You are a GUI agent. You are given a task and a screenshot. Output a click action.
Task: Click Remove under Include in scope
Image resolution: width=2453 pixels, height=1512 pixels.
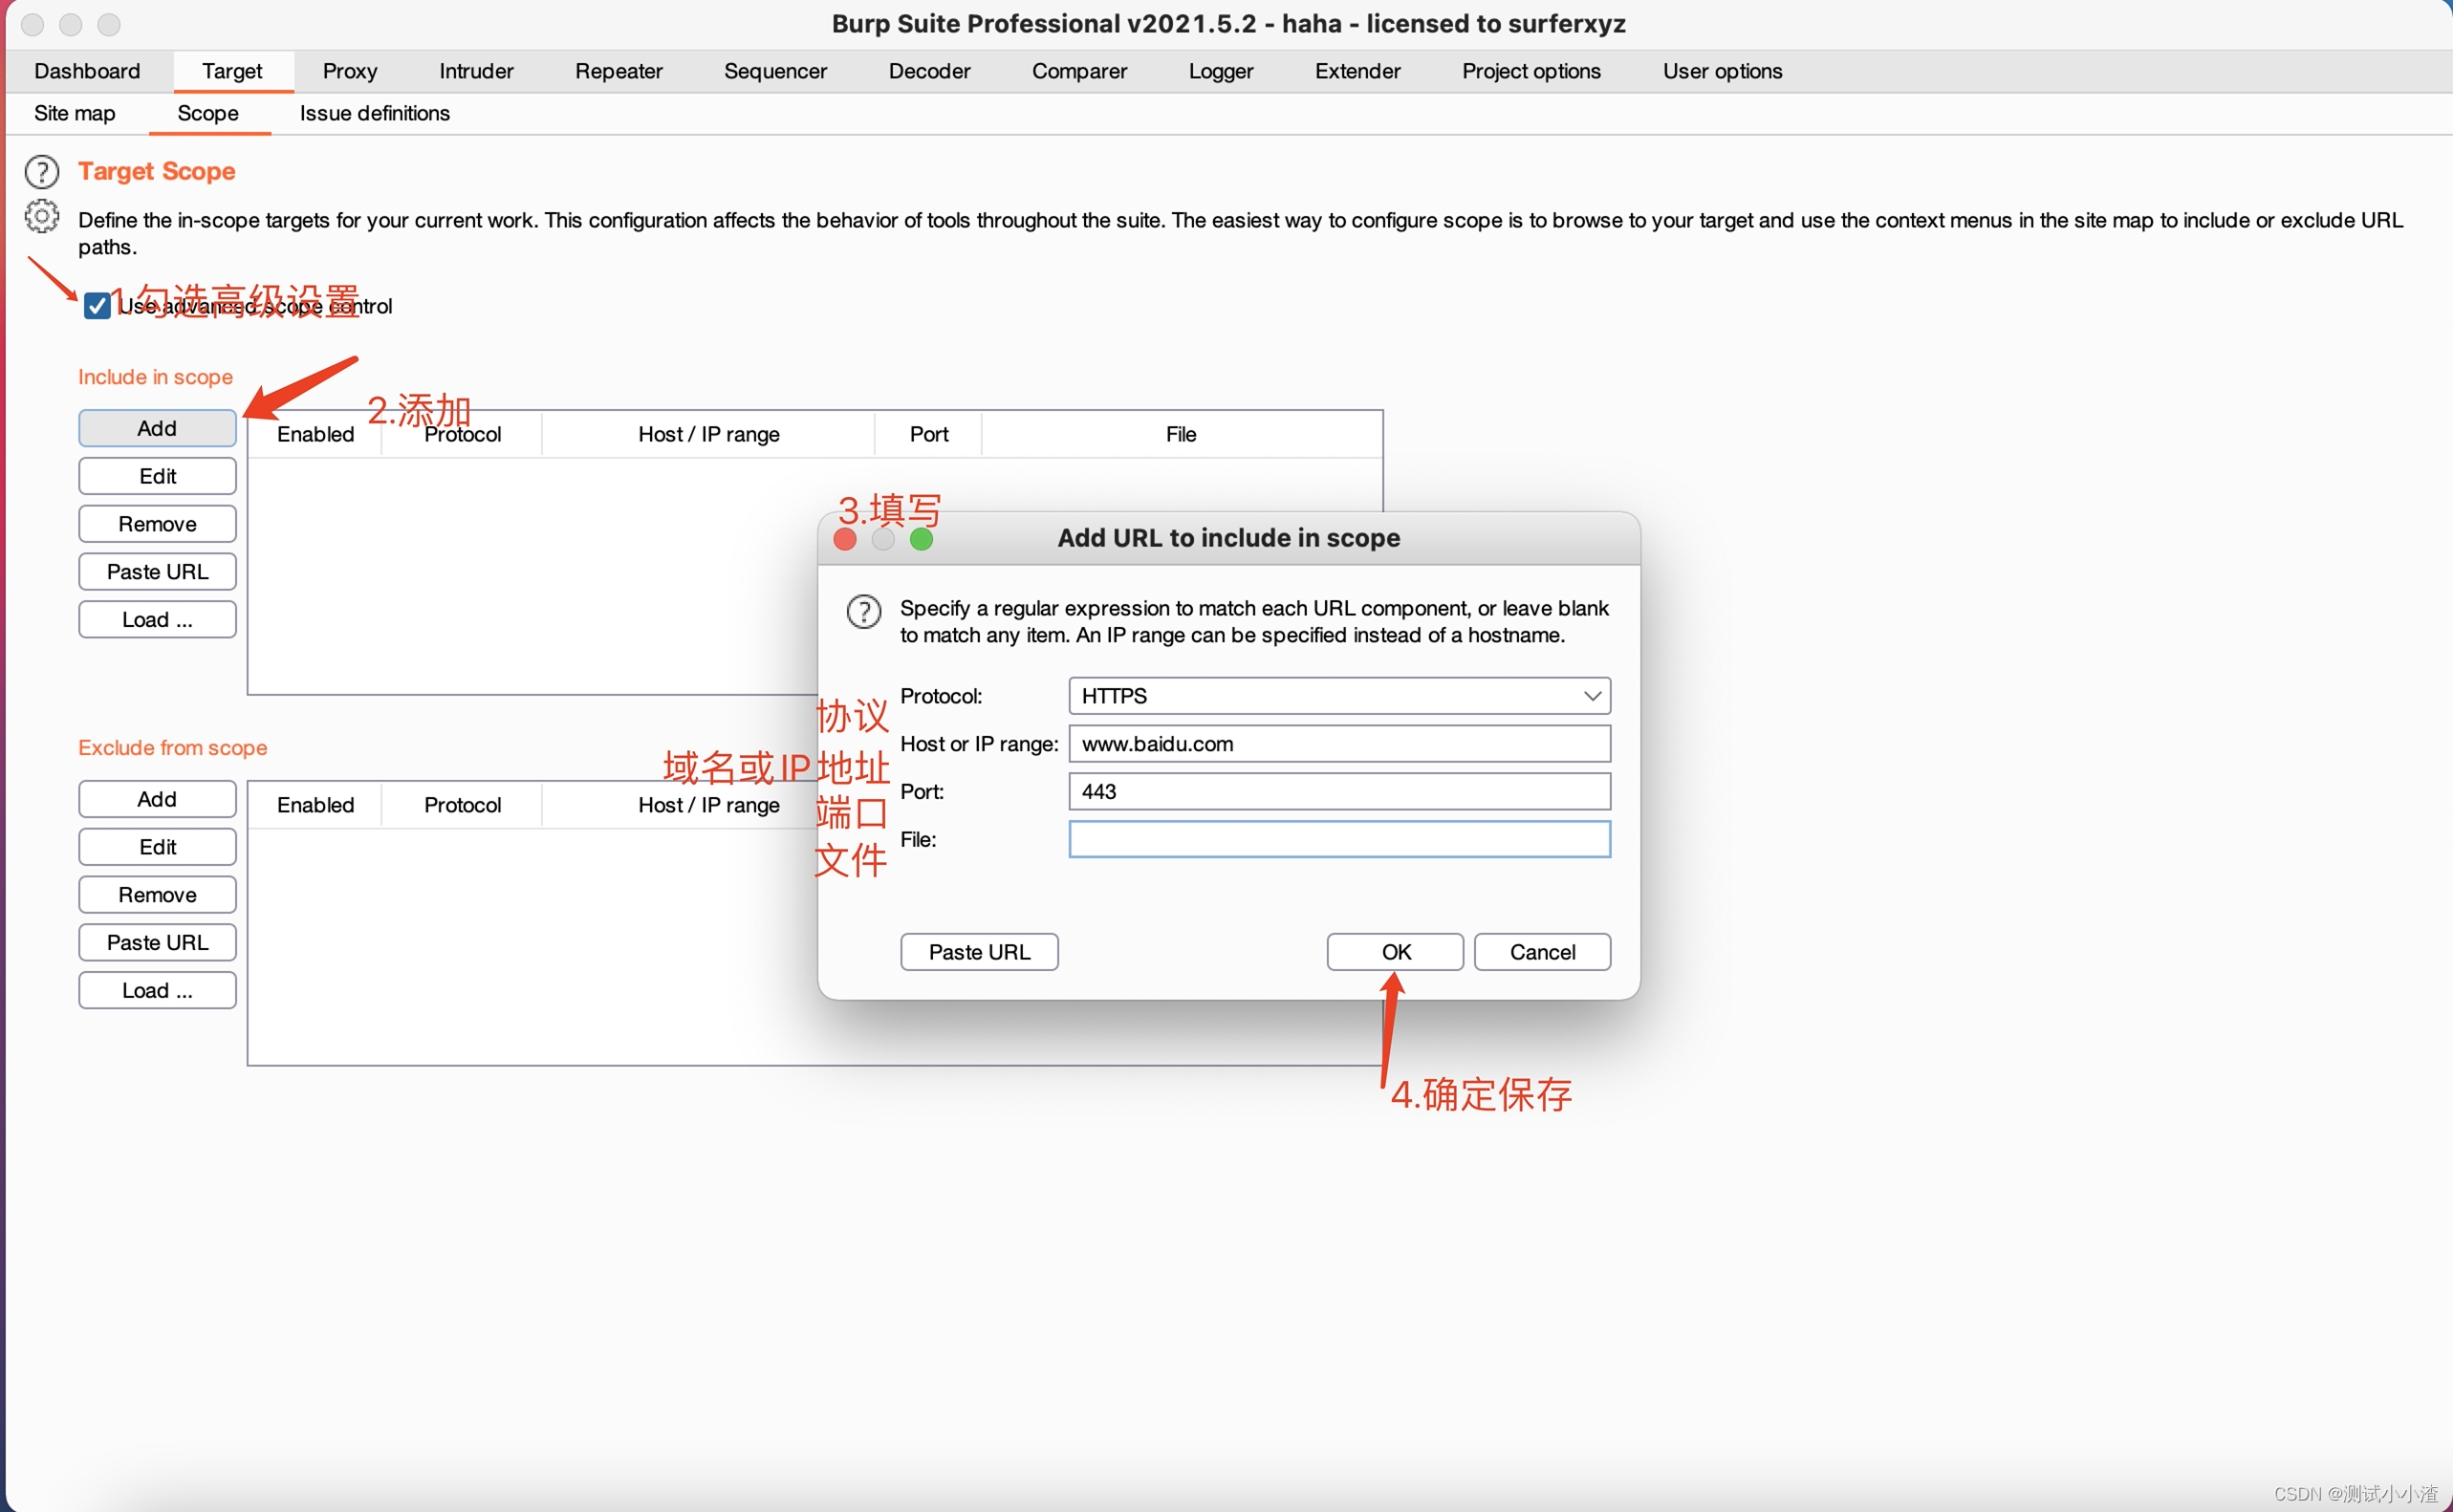pyautogui.click(x=156, y=523)
